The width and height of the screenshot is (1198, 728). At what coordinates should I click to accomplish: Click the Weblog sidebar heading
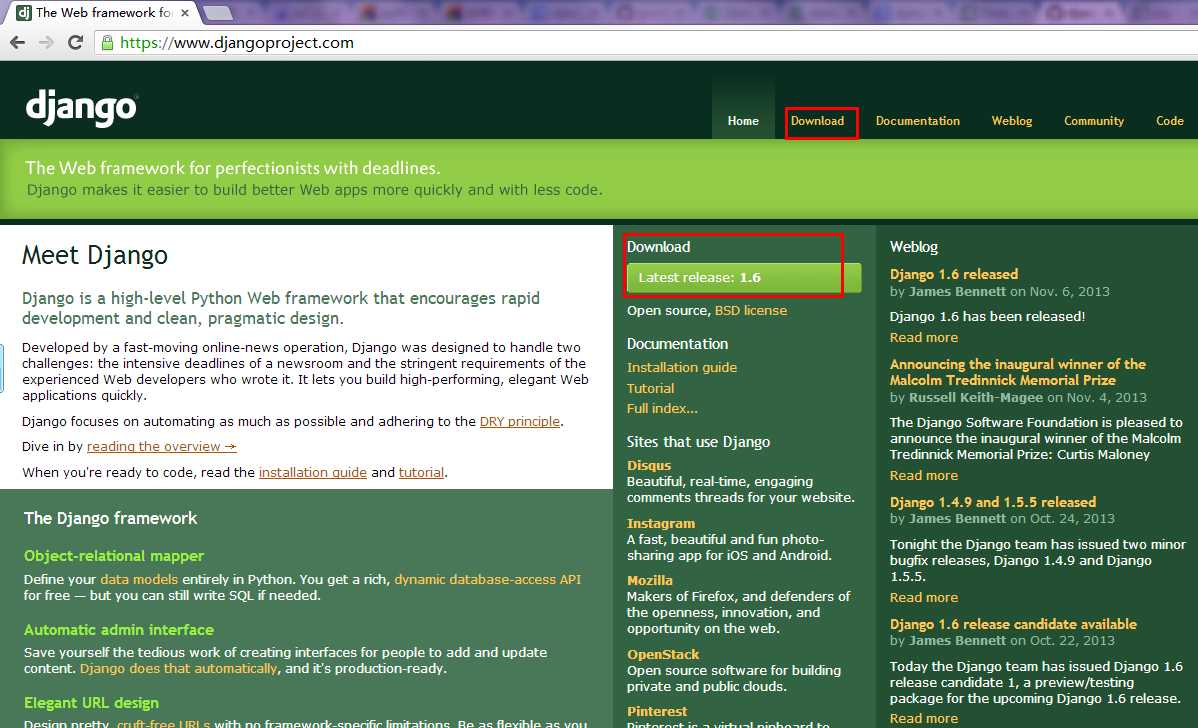pyautogui.click(x=914, y=248)
